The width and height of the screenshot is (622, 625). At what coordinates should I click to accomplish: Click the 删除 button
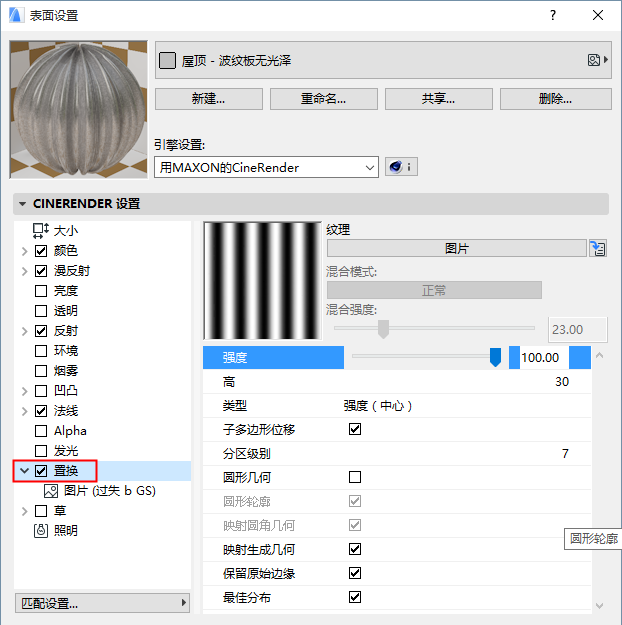555,98
